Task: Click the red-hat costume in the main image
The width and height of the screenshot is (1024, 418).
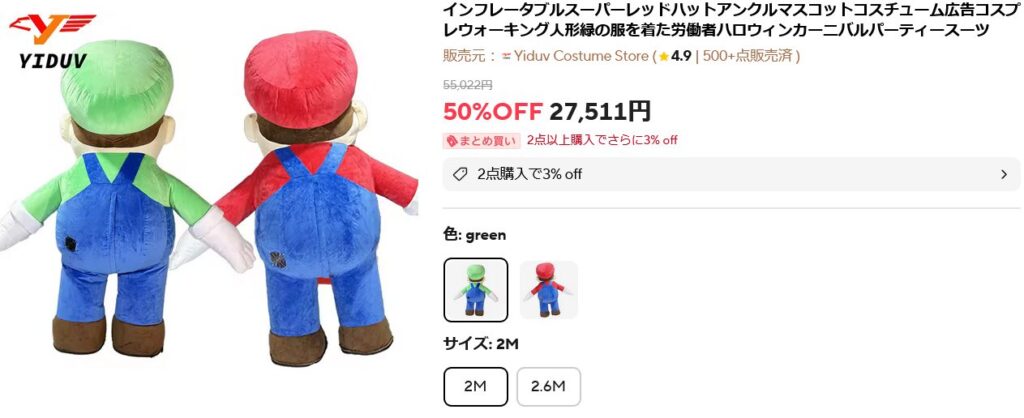Action: tap(313, 196)
